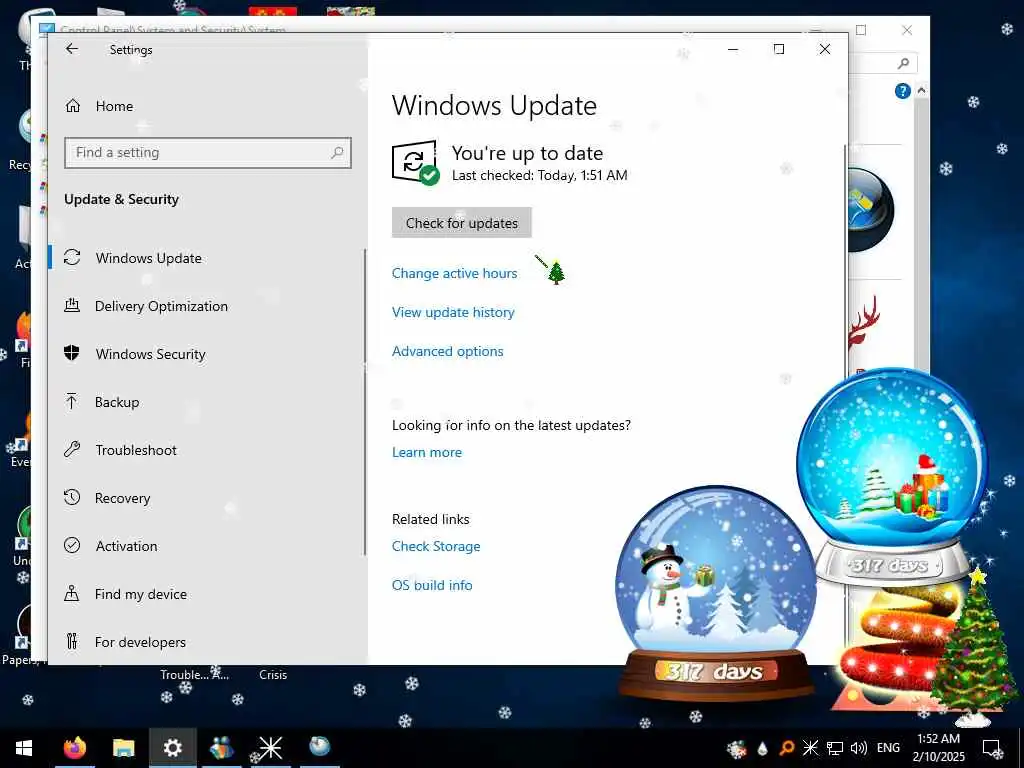
Task: Click the search icon in Control Panel window
Action: pos(903,63)
